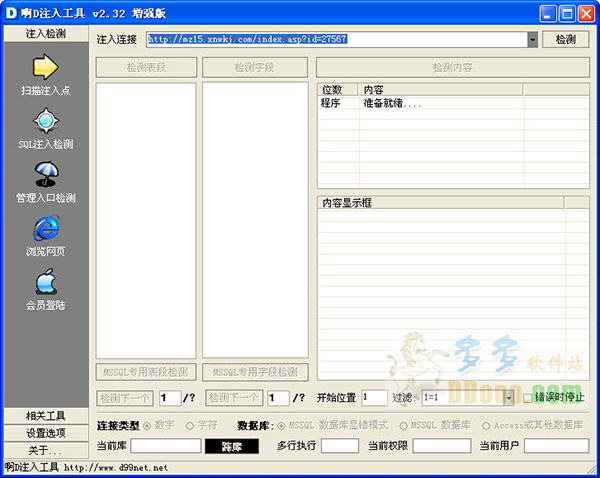Click the 内容显示框 column header

pos(441,203)
